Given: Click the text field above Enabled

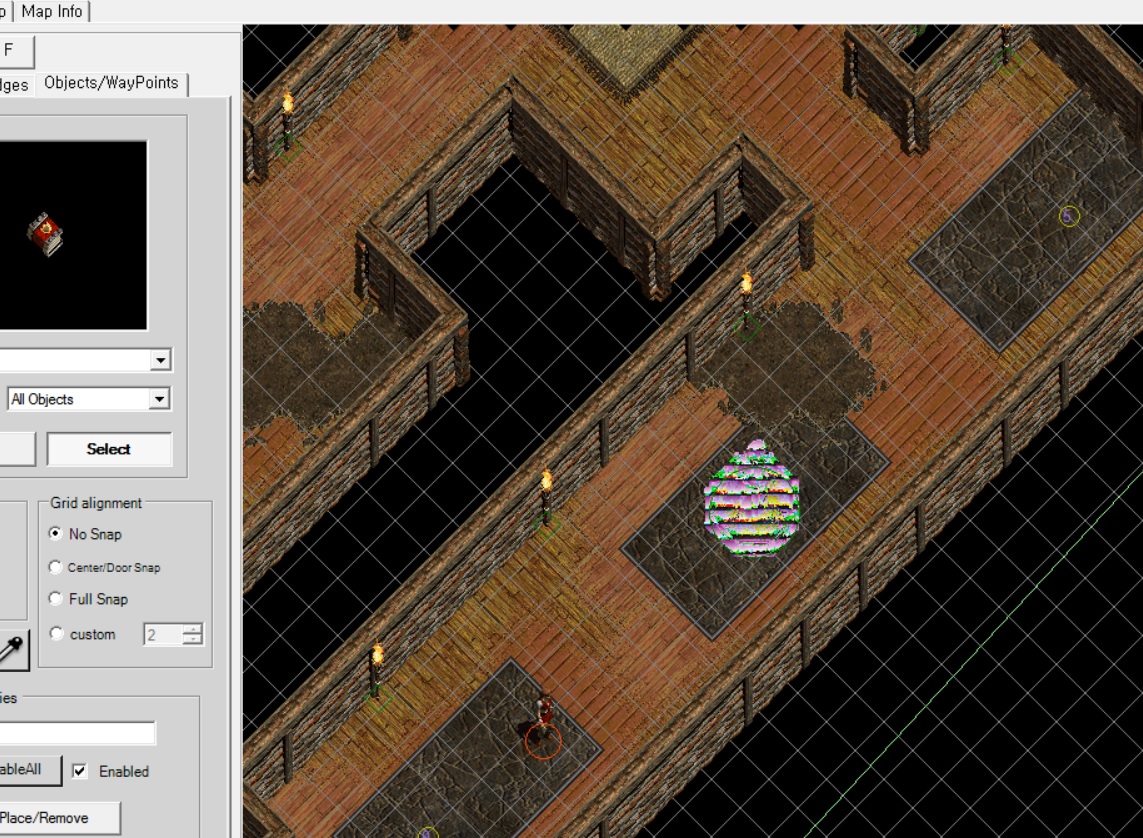Looking at the screenshot, I should pos(77,733).
